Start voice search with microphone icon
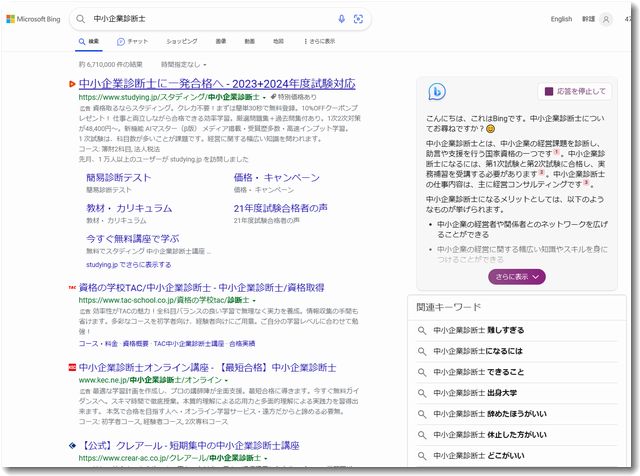This screenshot has height=476, width=640. [341, 19]
